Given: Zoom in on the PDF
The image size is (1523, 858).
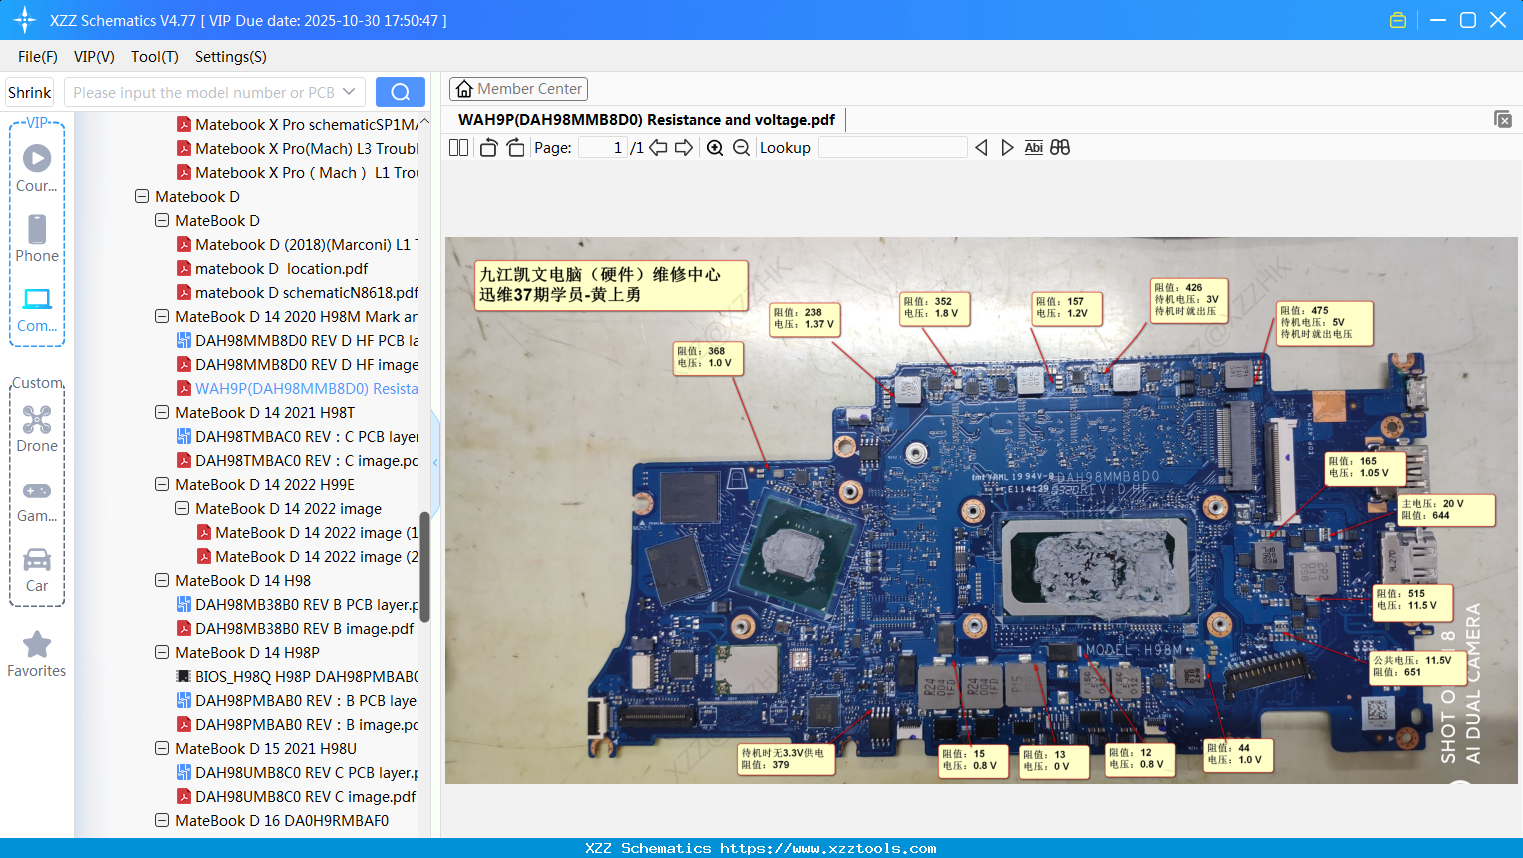Looking at the screenshot, I should 715,148.
